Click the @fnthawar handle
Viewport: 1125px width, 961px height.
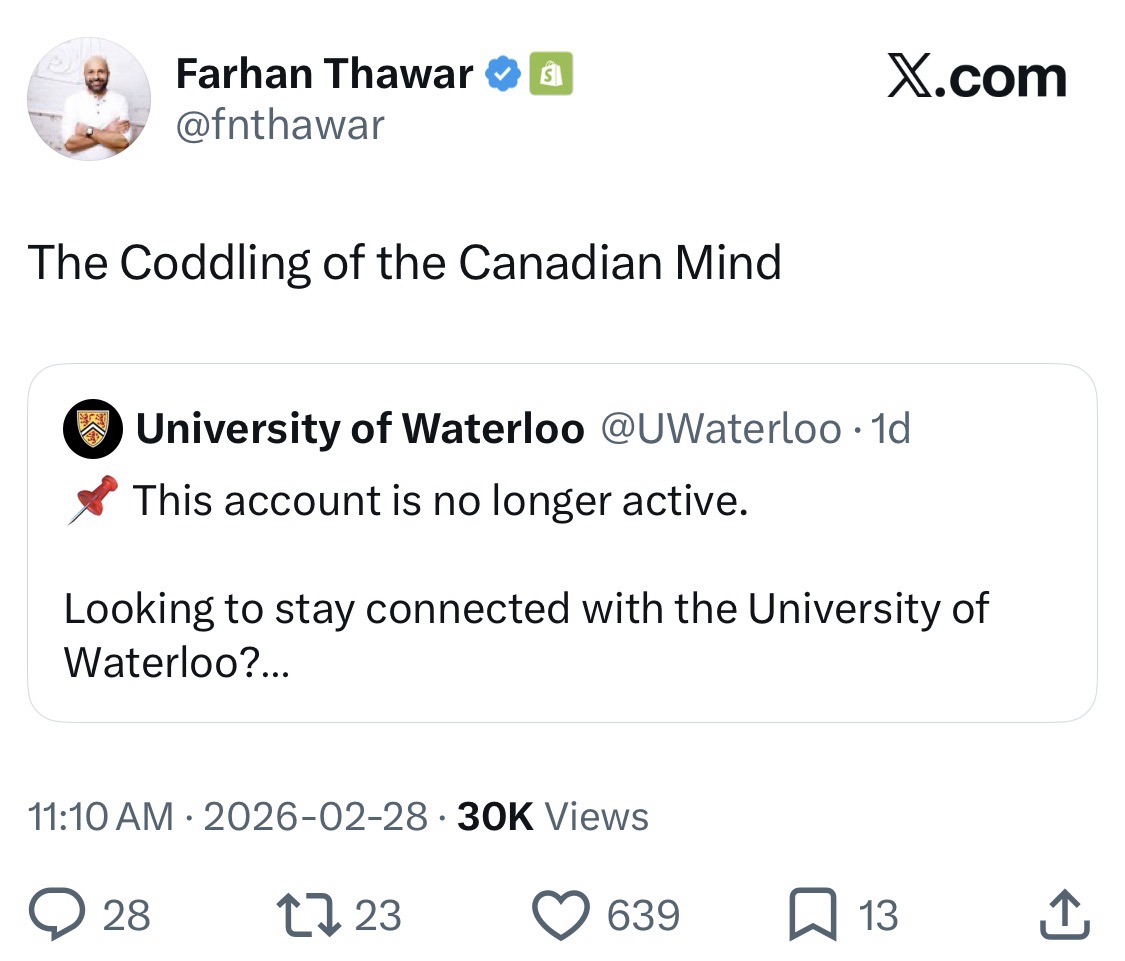coord(280,125)
